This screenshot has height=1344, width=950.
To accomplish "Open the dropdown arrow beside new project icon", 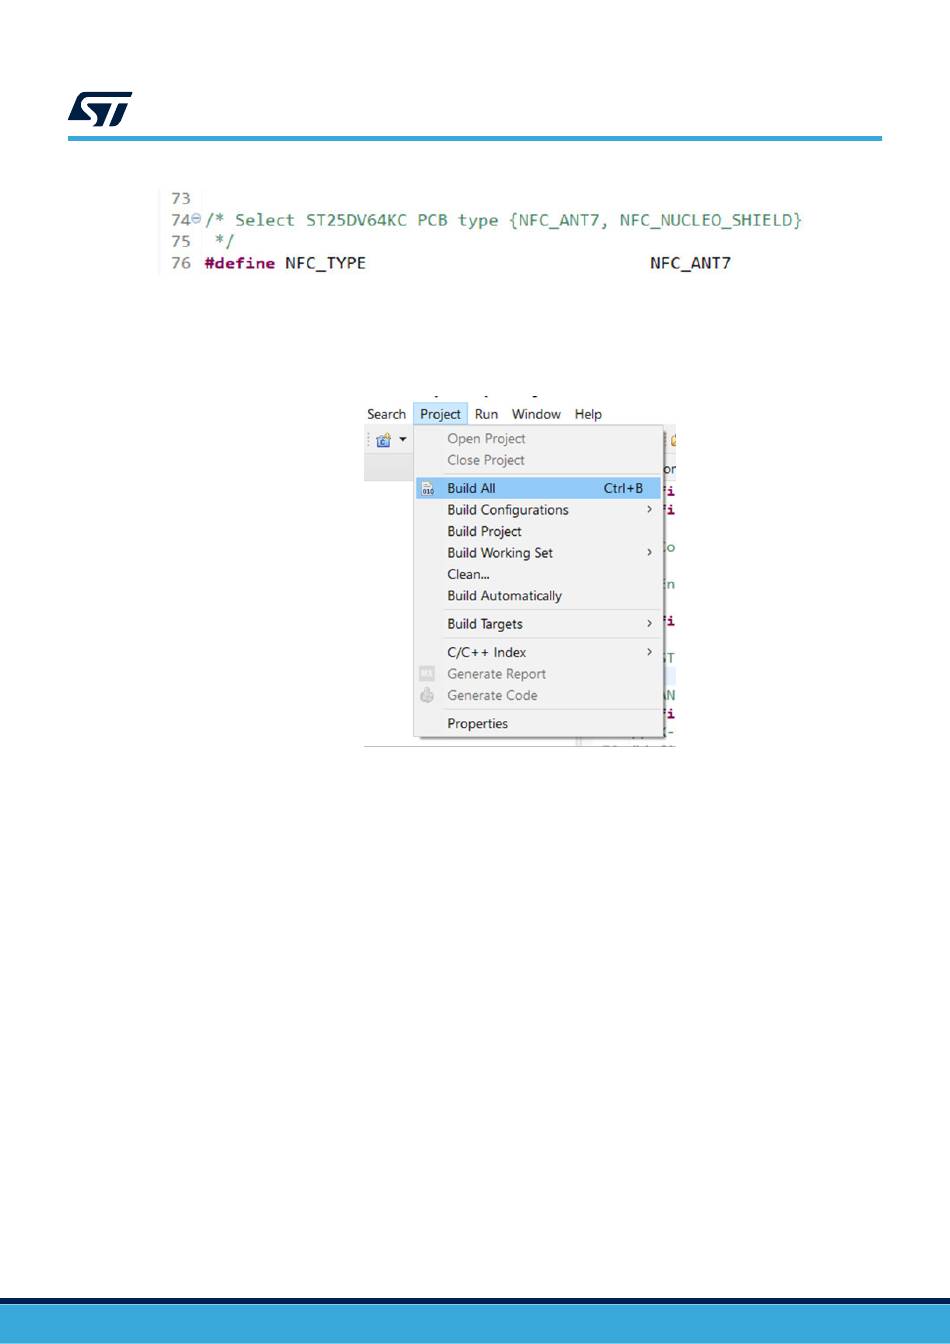I will (403, 440).
